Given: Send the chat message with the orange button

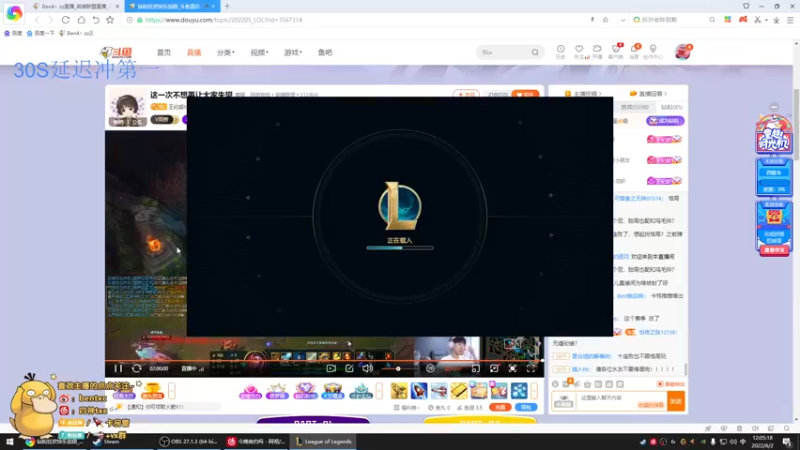Looking at the screenshot, I should pyautogui.click(x=676, y=402).
